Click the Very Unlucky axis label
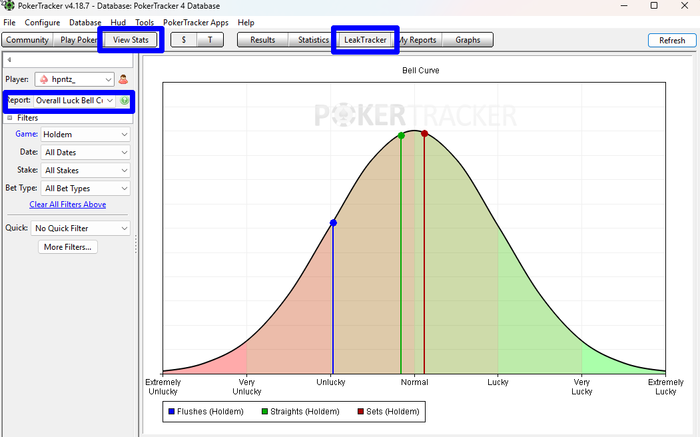The width and height of the screenshot is (700, 437). pos(246,387)
